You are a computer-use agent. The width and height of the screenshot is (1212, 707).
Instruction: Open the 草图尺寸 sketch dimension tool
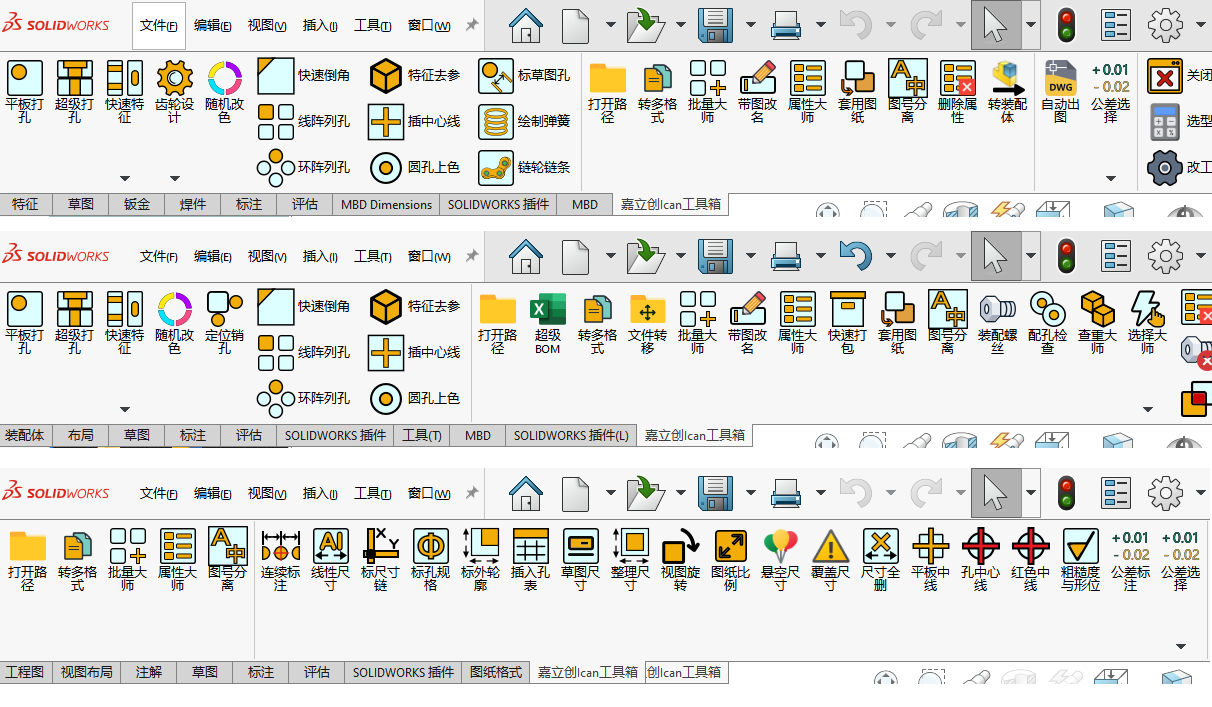pos(580,560)
